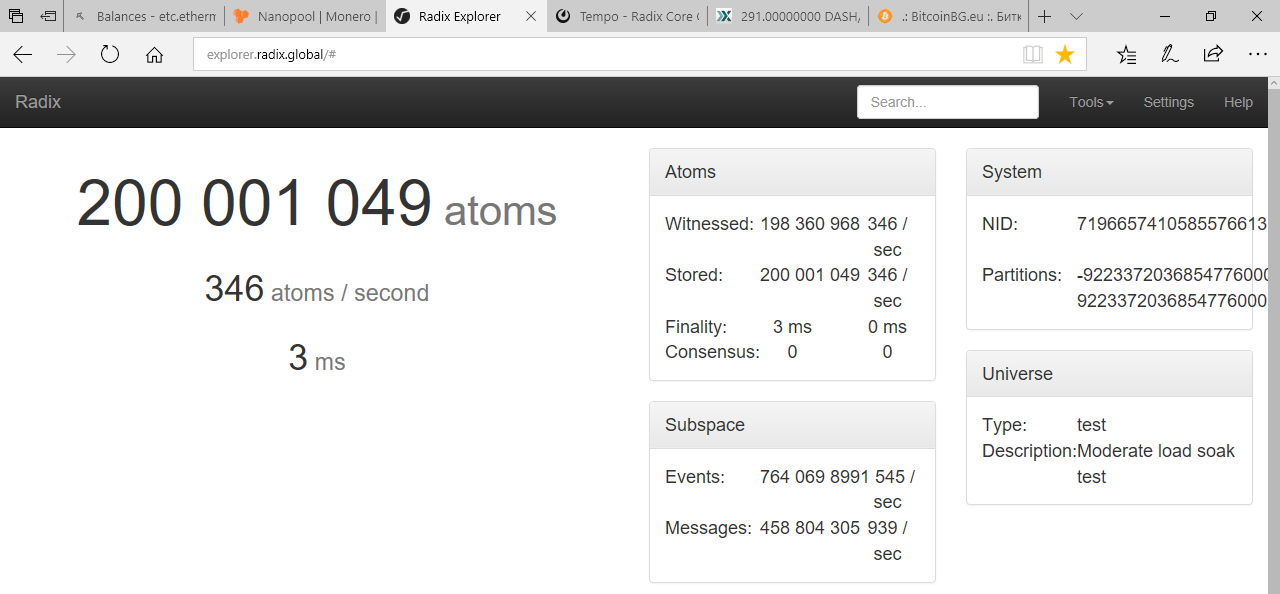Click the "Messages:" label in Subspace

[708, 528]
